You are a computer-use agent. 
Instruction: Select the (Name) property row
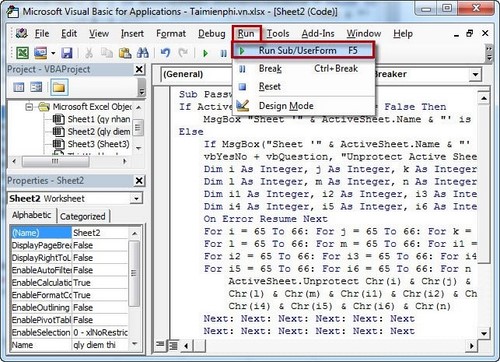(70, 233)
